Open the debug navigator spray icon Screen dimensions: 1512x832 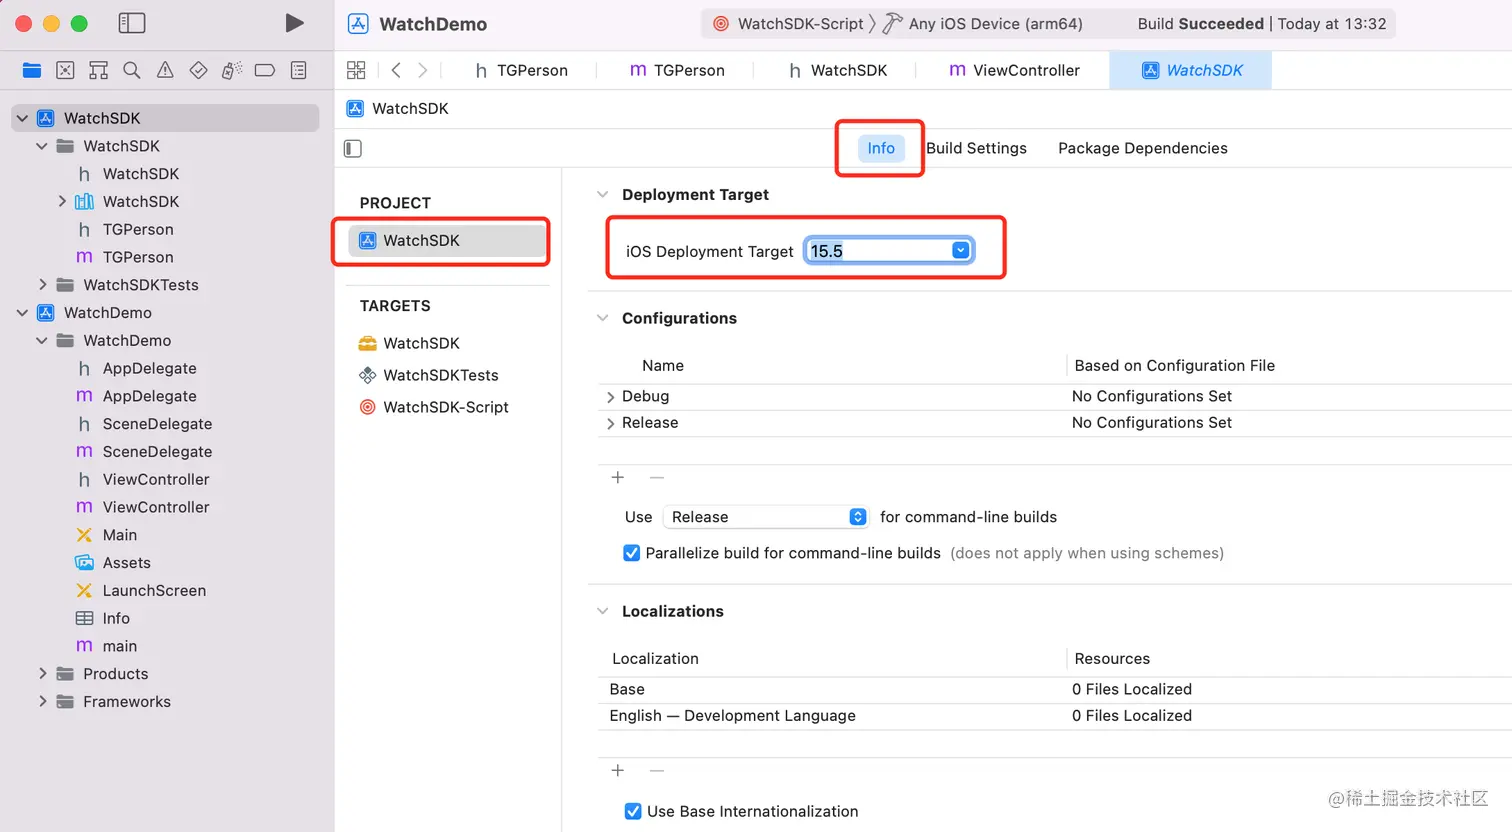(x=231, y=70)
